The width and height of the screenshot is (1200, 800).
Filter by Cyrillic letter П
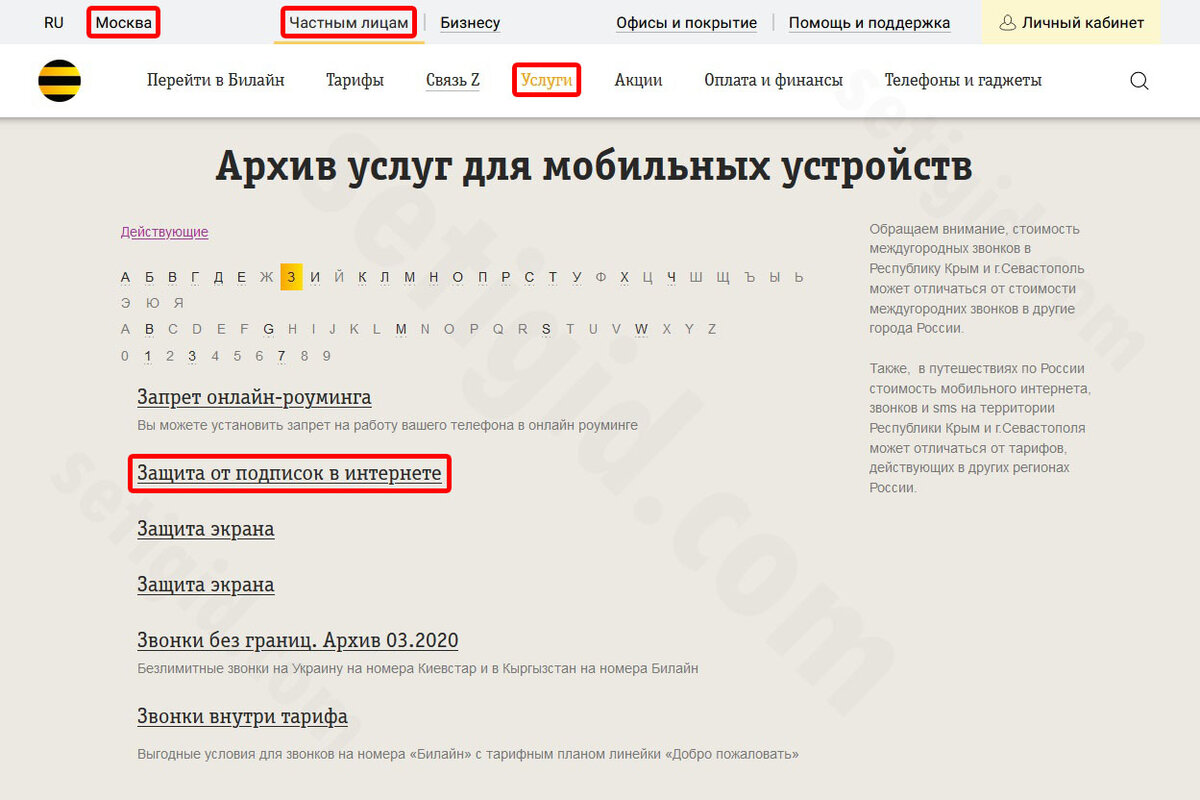point(482,277)
